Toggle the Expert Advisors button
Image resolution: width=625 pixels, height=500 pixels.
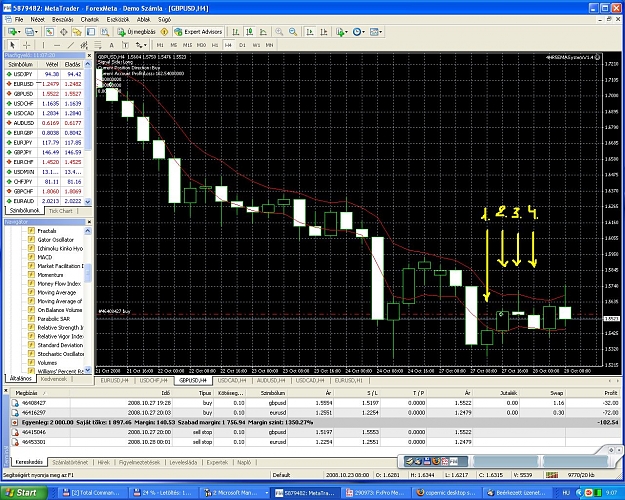point(198,32)
